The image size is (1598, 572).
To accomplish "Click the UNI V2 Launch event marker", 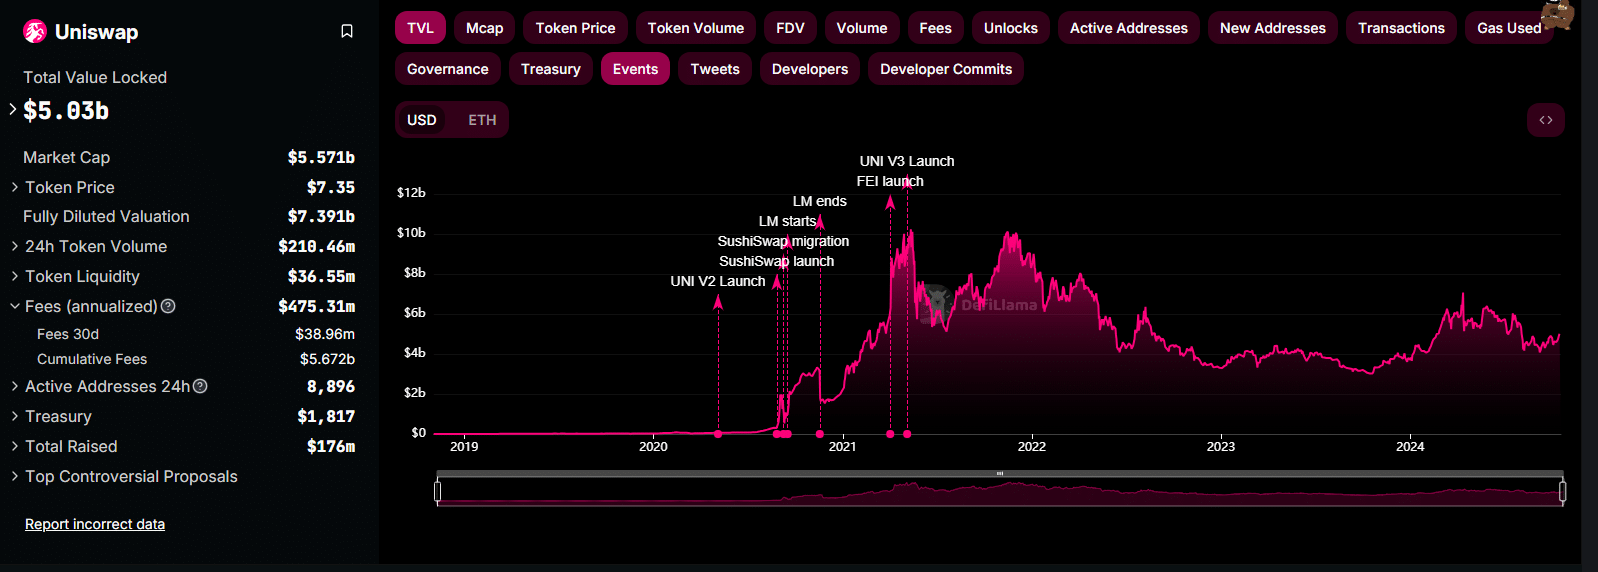I will tap(718, 434).
